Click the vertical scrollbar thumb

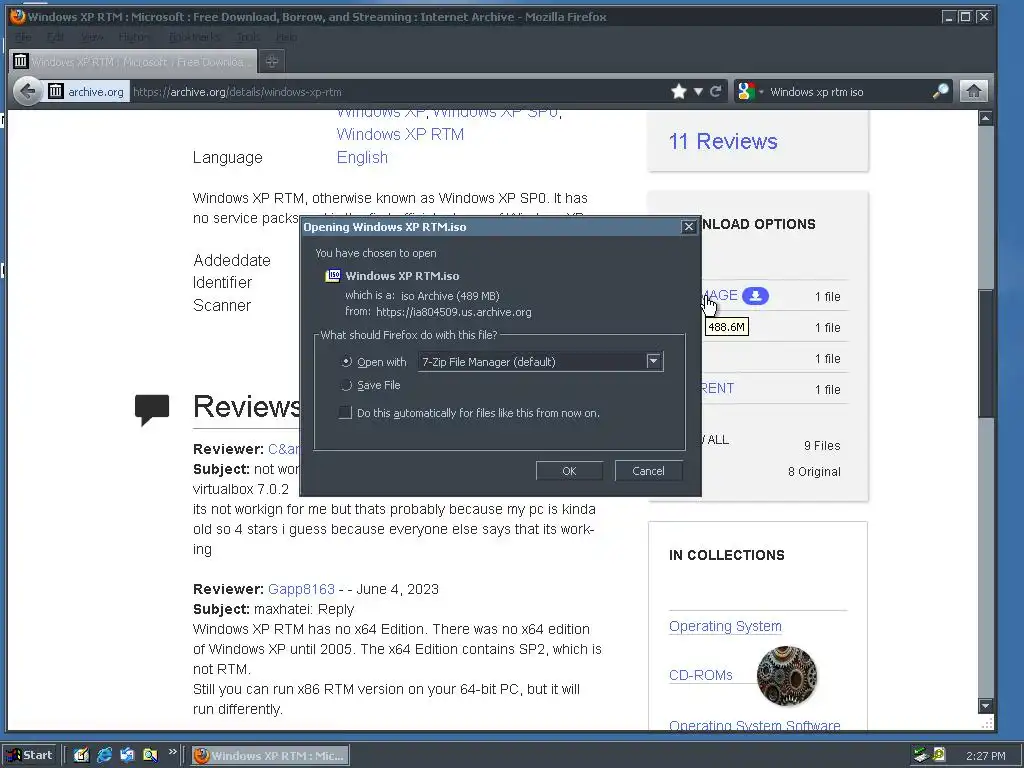coord(985,353)
